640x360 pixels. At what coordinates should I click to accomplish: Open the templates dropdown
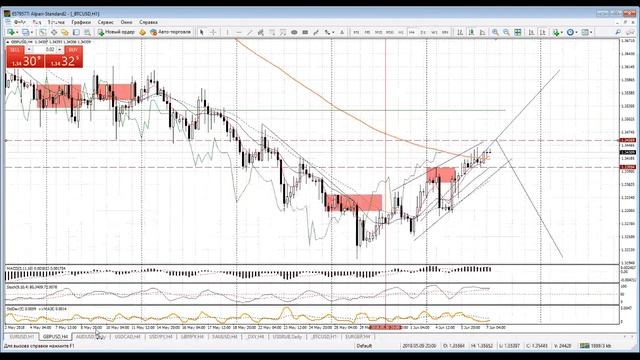(x=587, y=32)
